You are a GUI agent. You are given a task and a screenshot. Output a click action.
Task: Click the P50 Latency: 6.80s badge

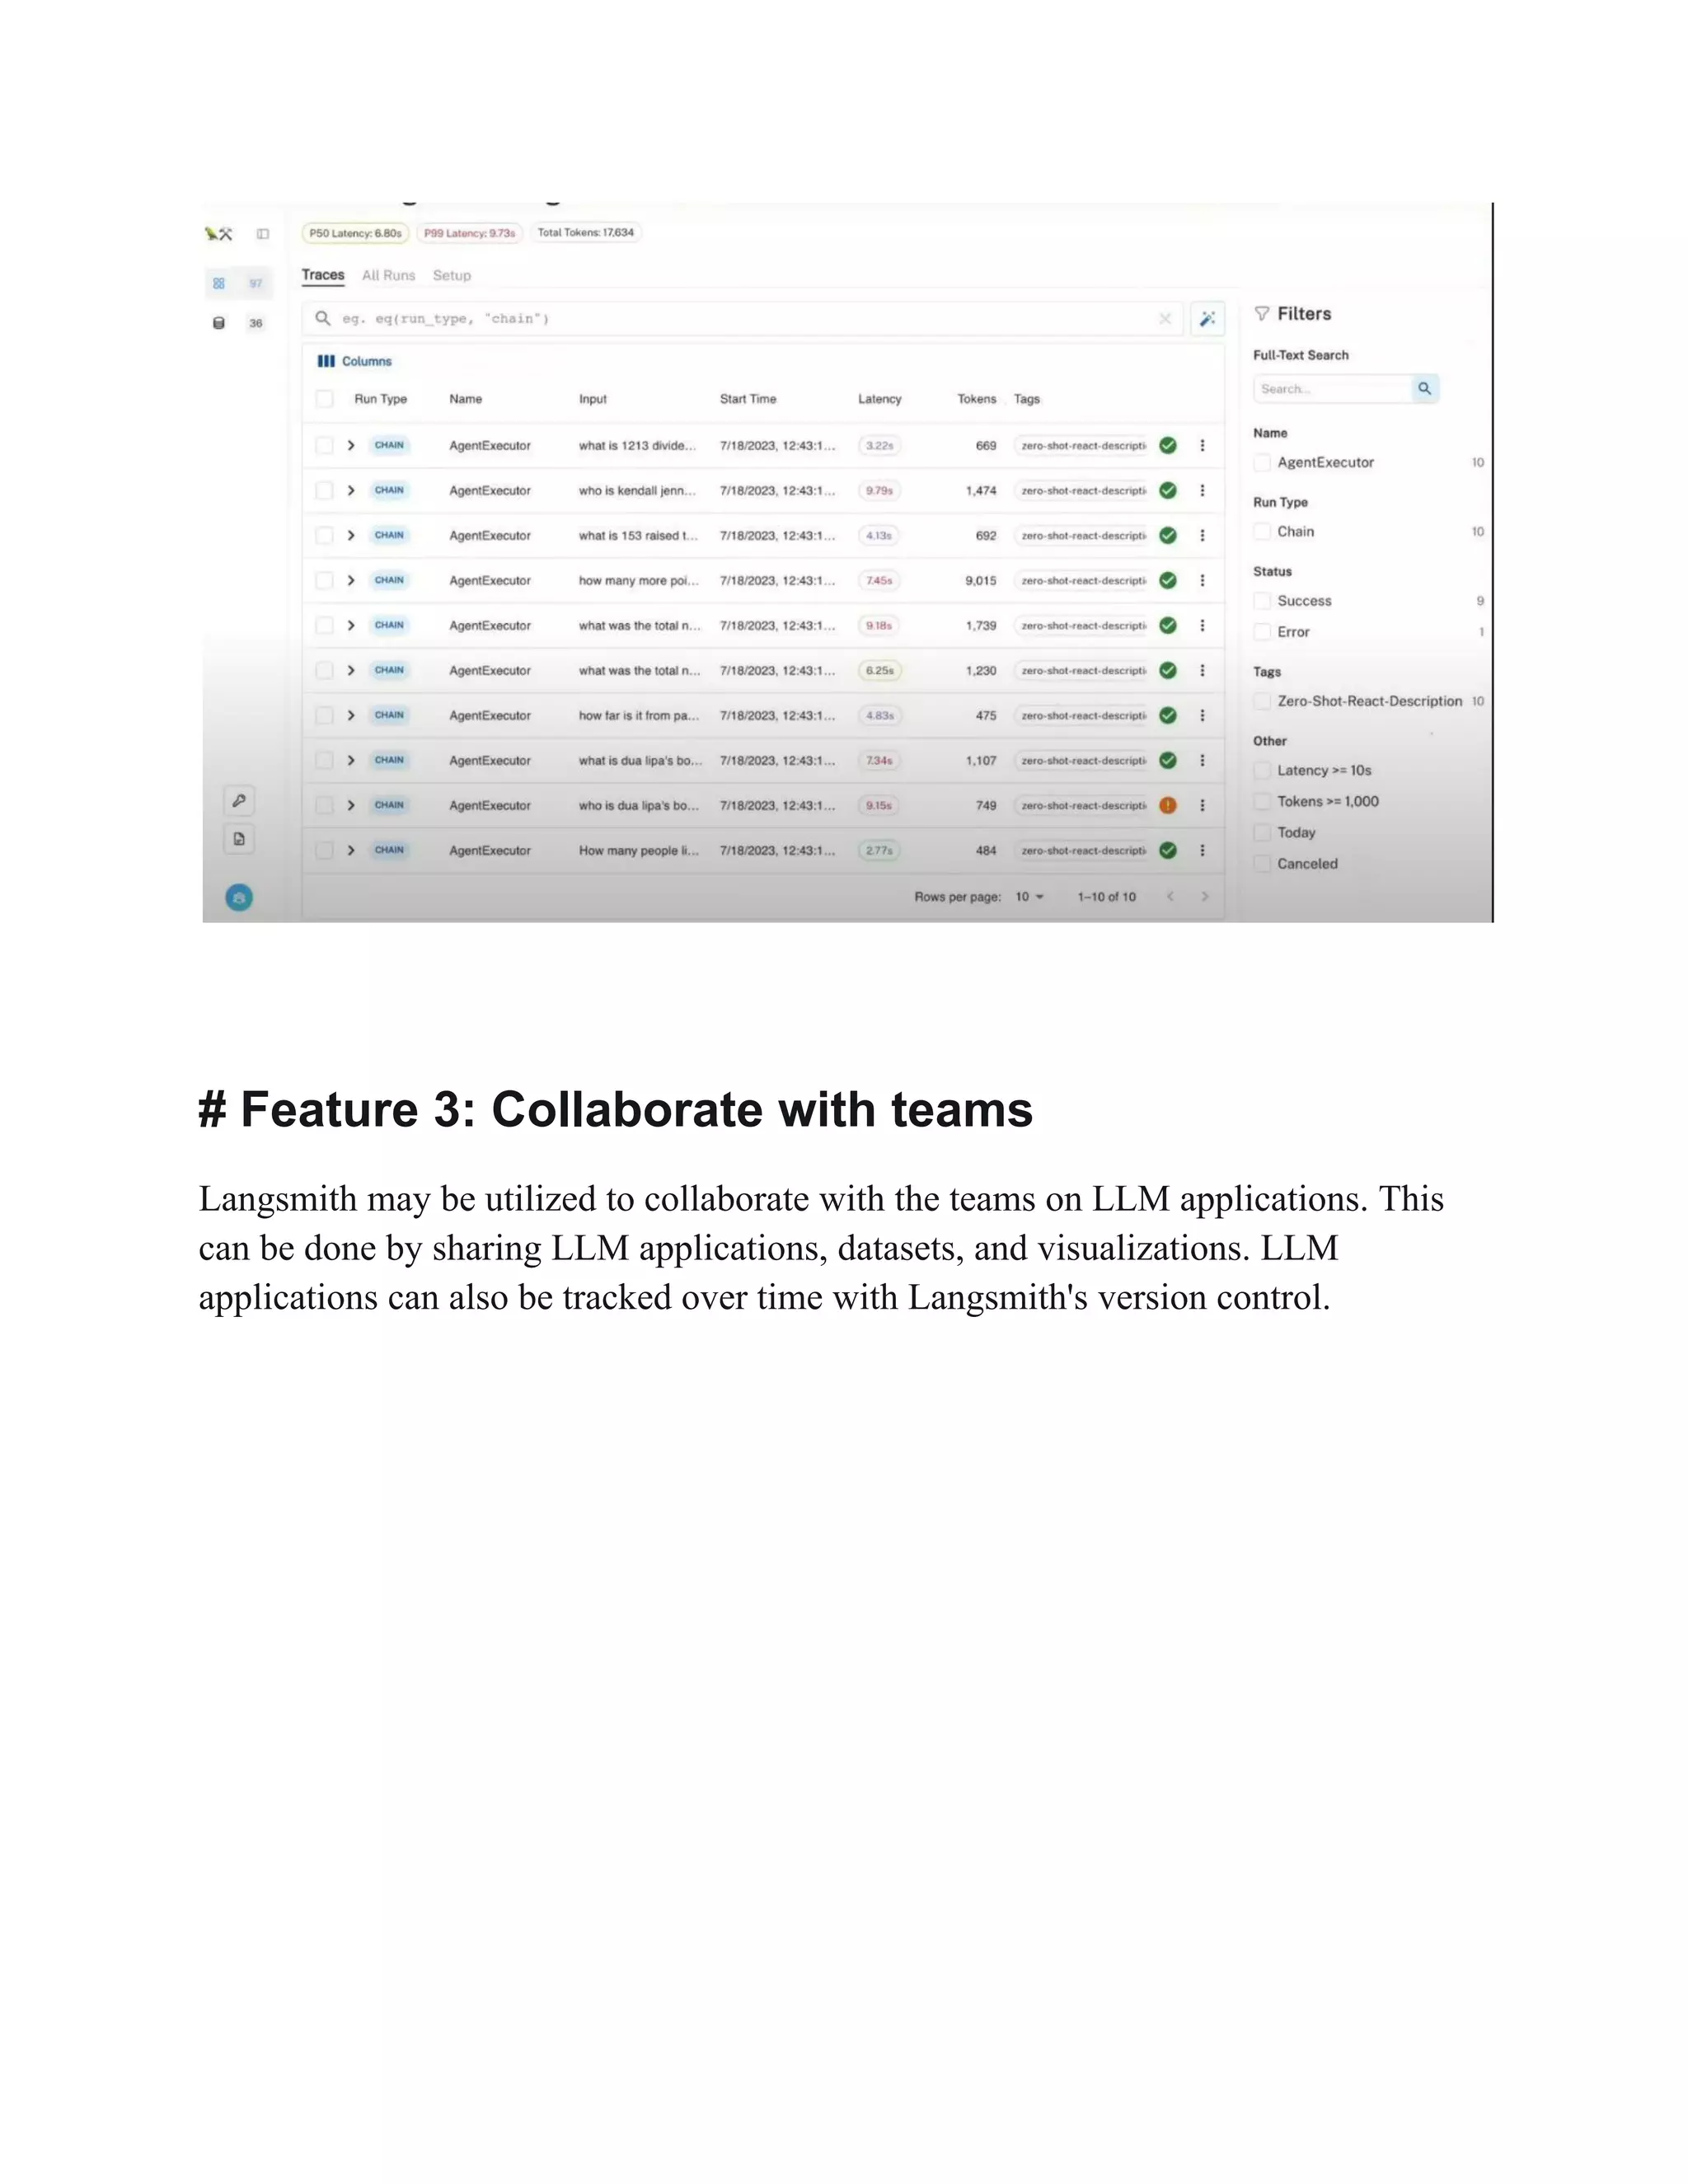[355, 233]
